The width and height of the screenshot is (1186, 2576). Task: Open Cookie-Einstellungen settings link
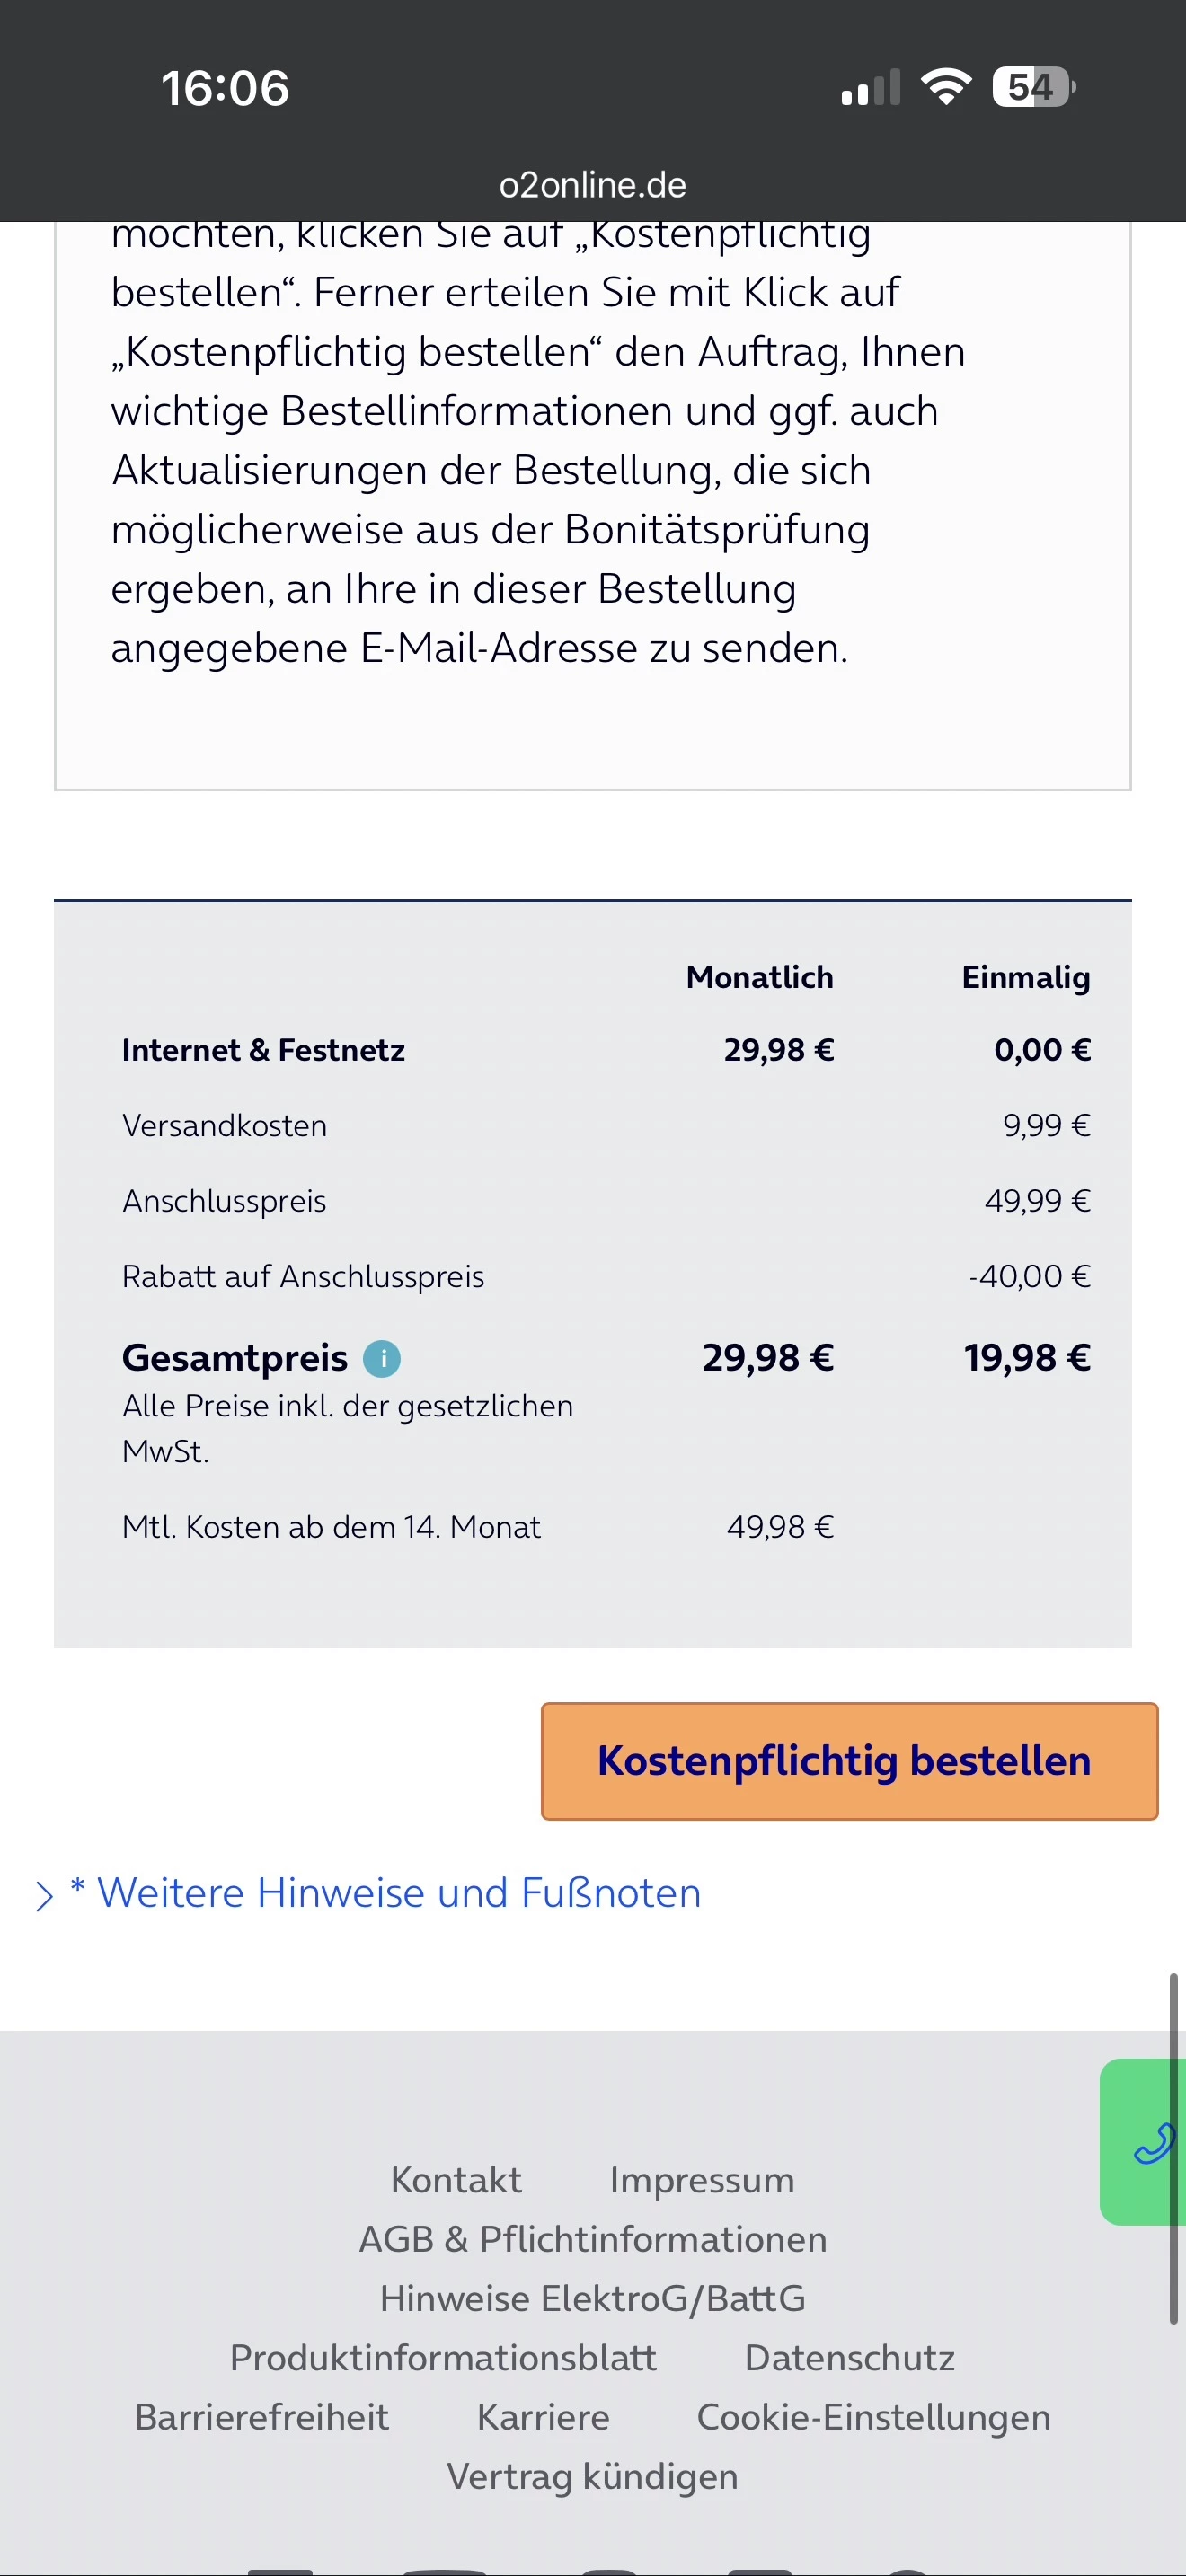click(873, 2417)
